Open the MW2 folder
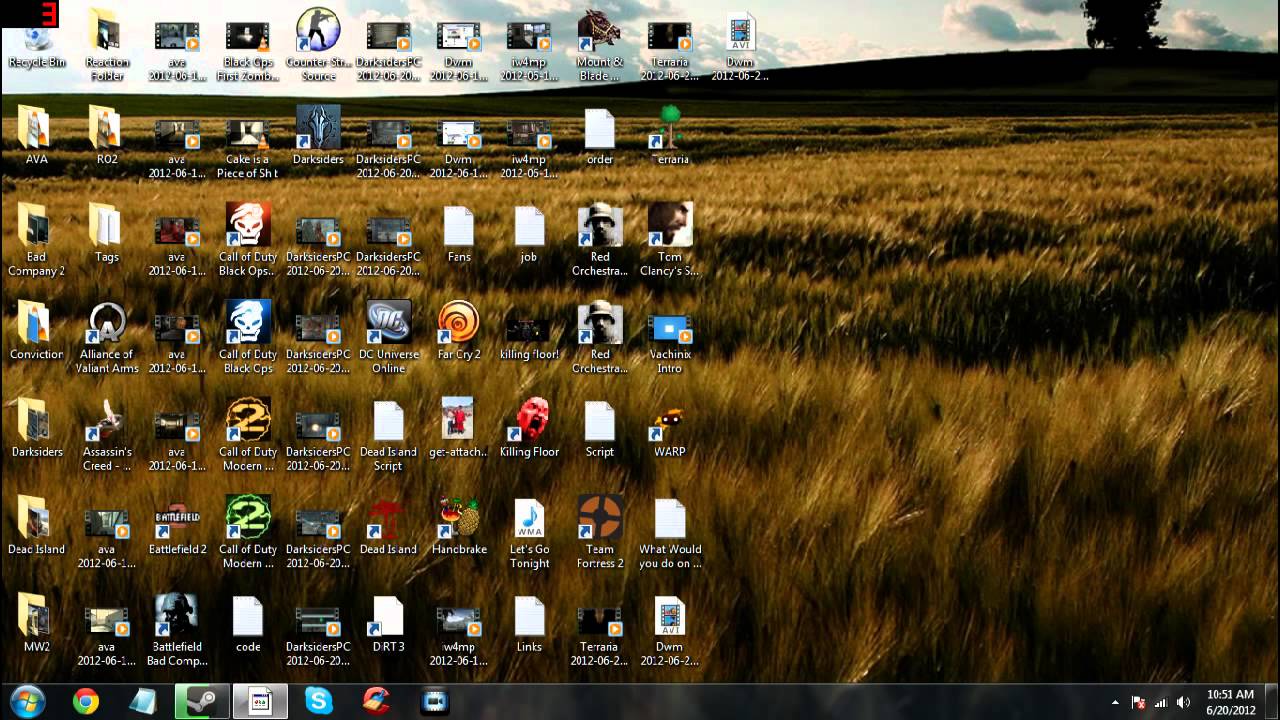This screenshot has width=1280, height=720. (x=36, y=624)
